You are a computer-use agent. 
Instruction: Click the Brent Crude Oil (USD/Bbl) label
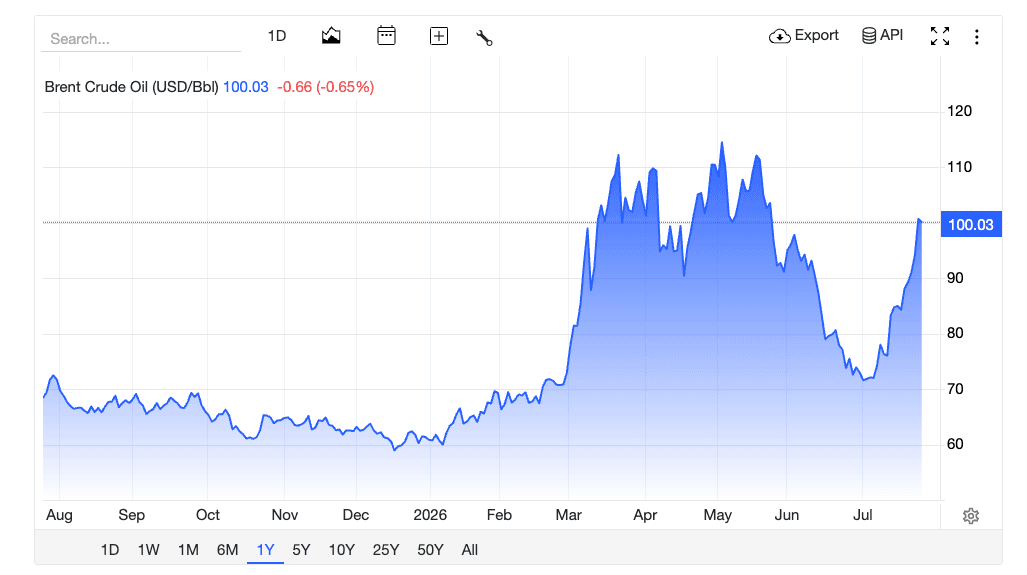tap(131, 87)
